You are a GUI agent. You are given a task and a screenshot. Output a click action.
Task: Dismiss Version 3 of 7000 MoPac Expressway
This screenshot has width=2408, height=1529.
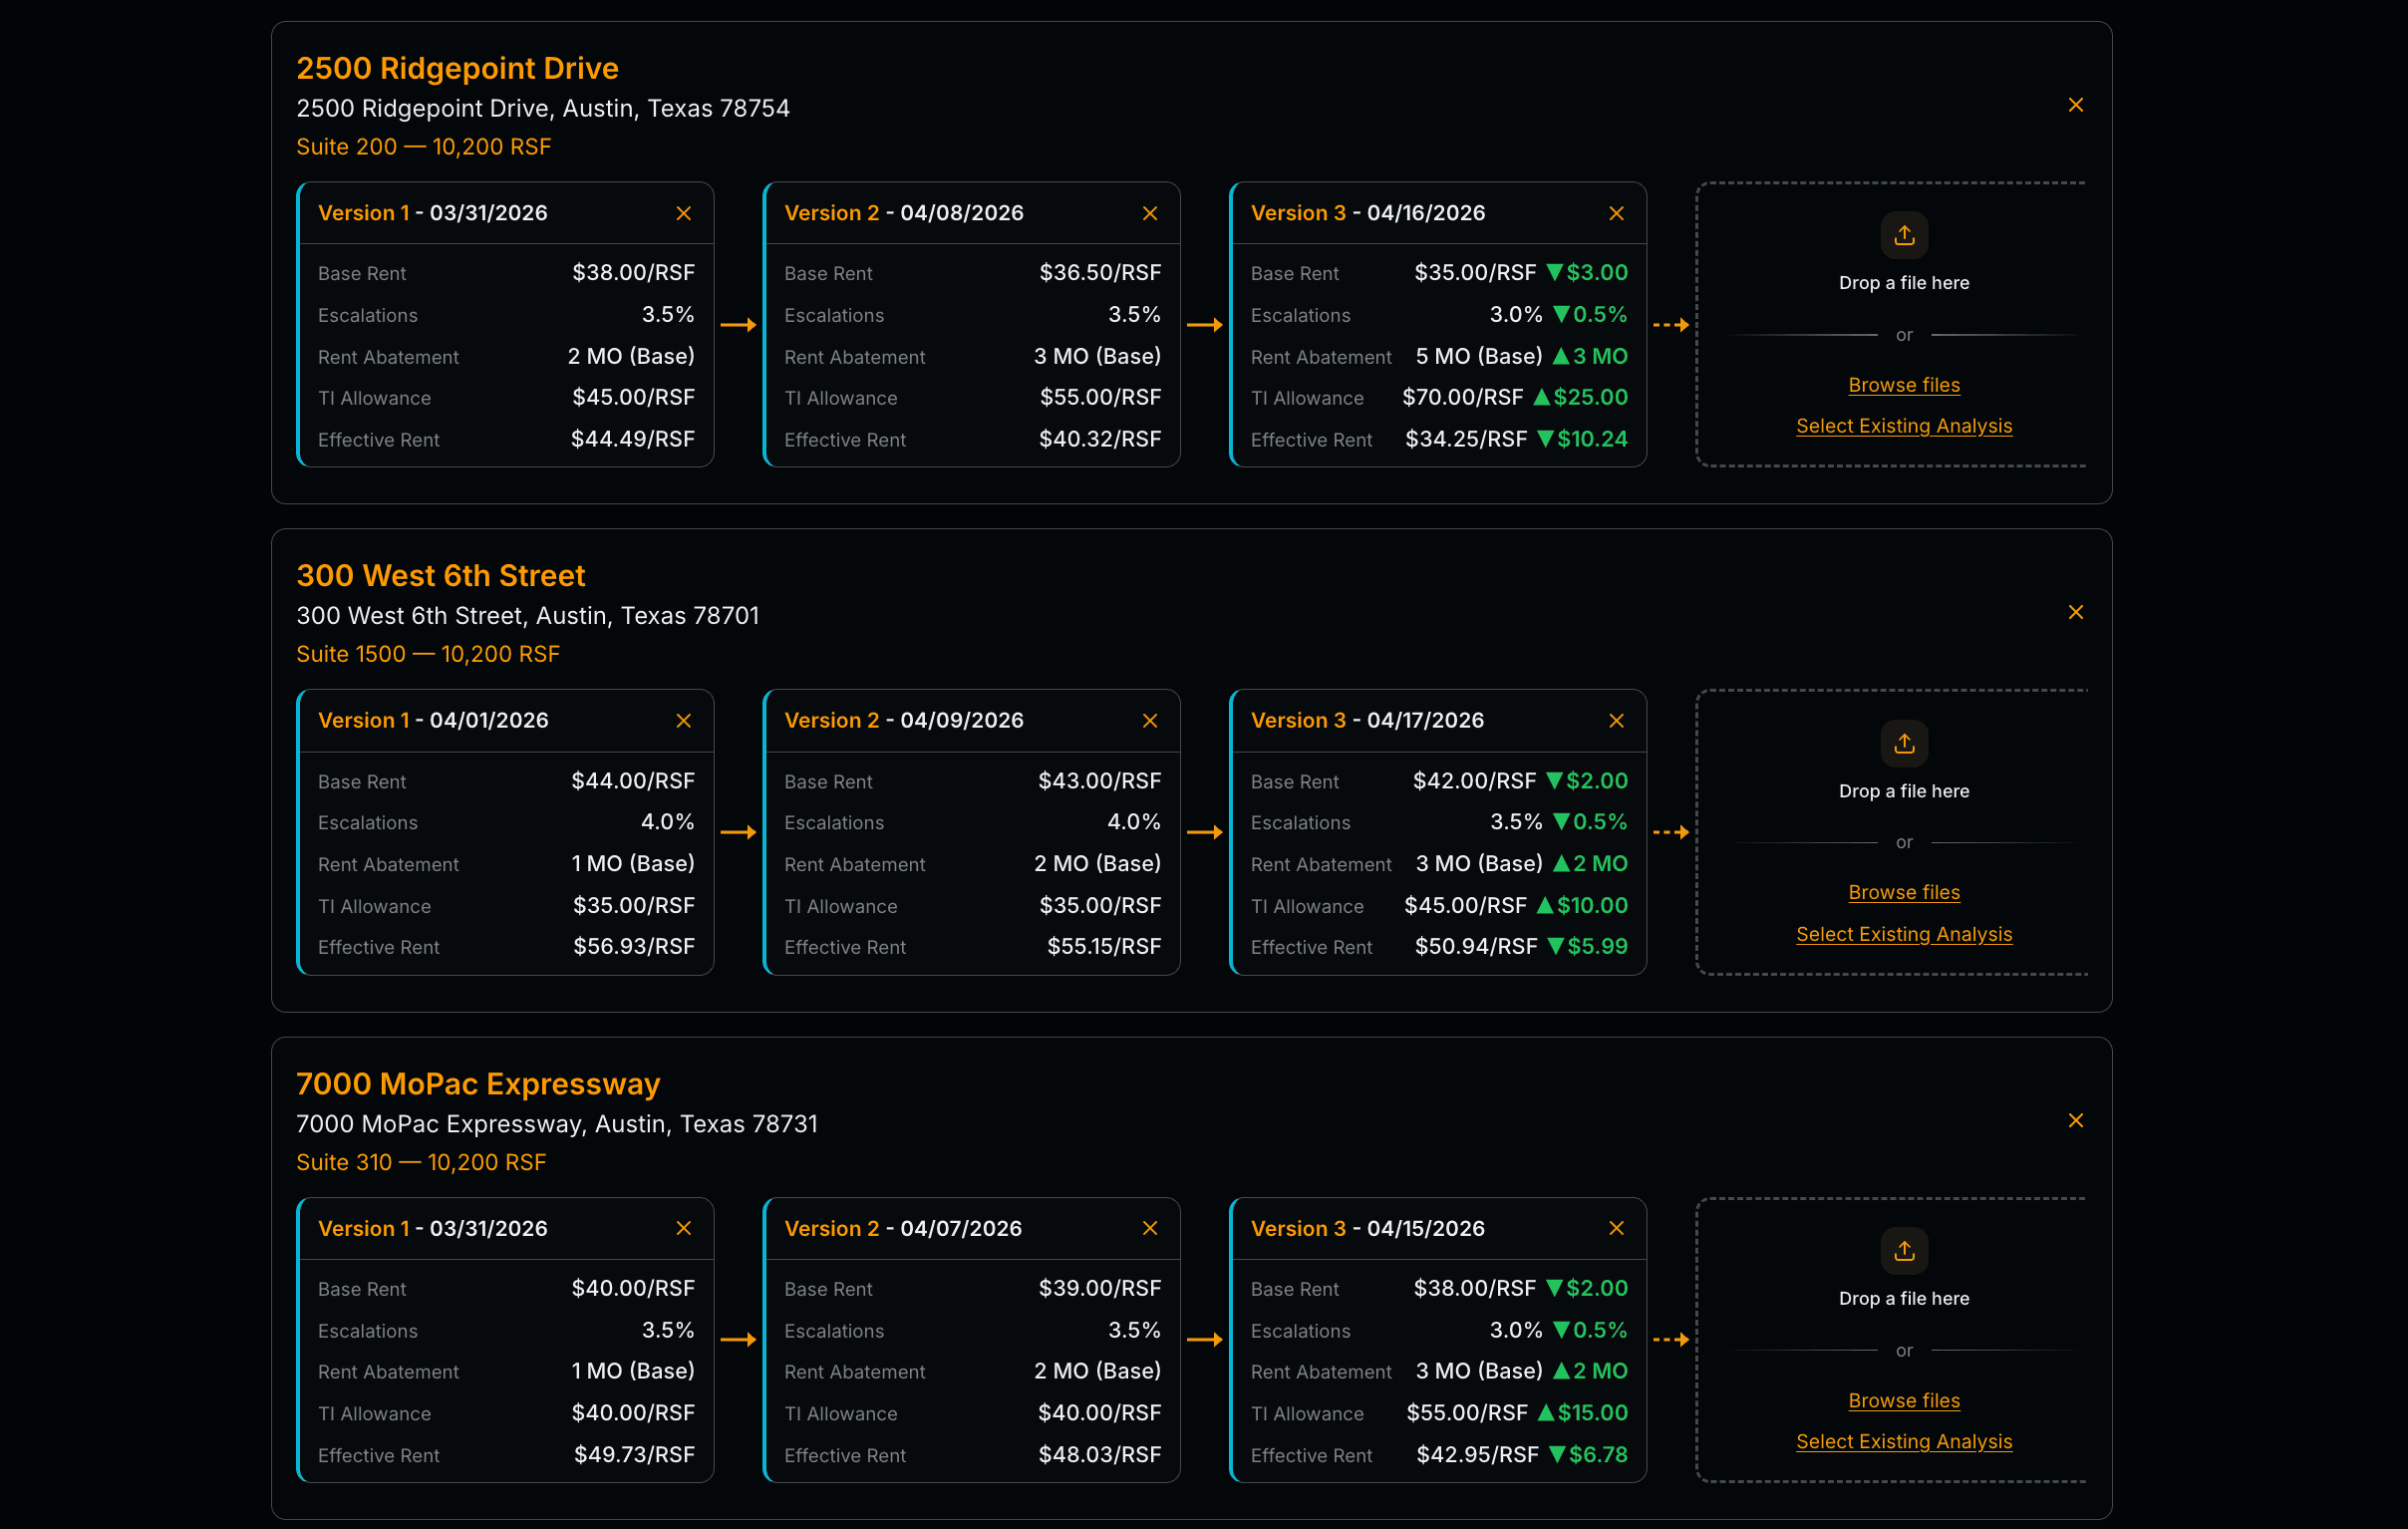(x=1616, y=1228)
